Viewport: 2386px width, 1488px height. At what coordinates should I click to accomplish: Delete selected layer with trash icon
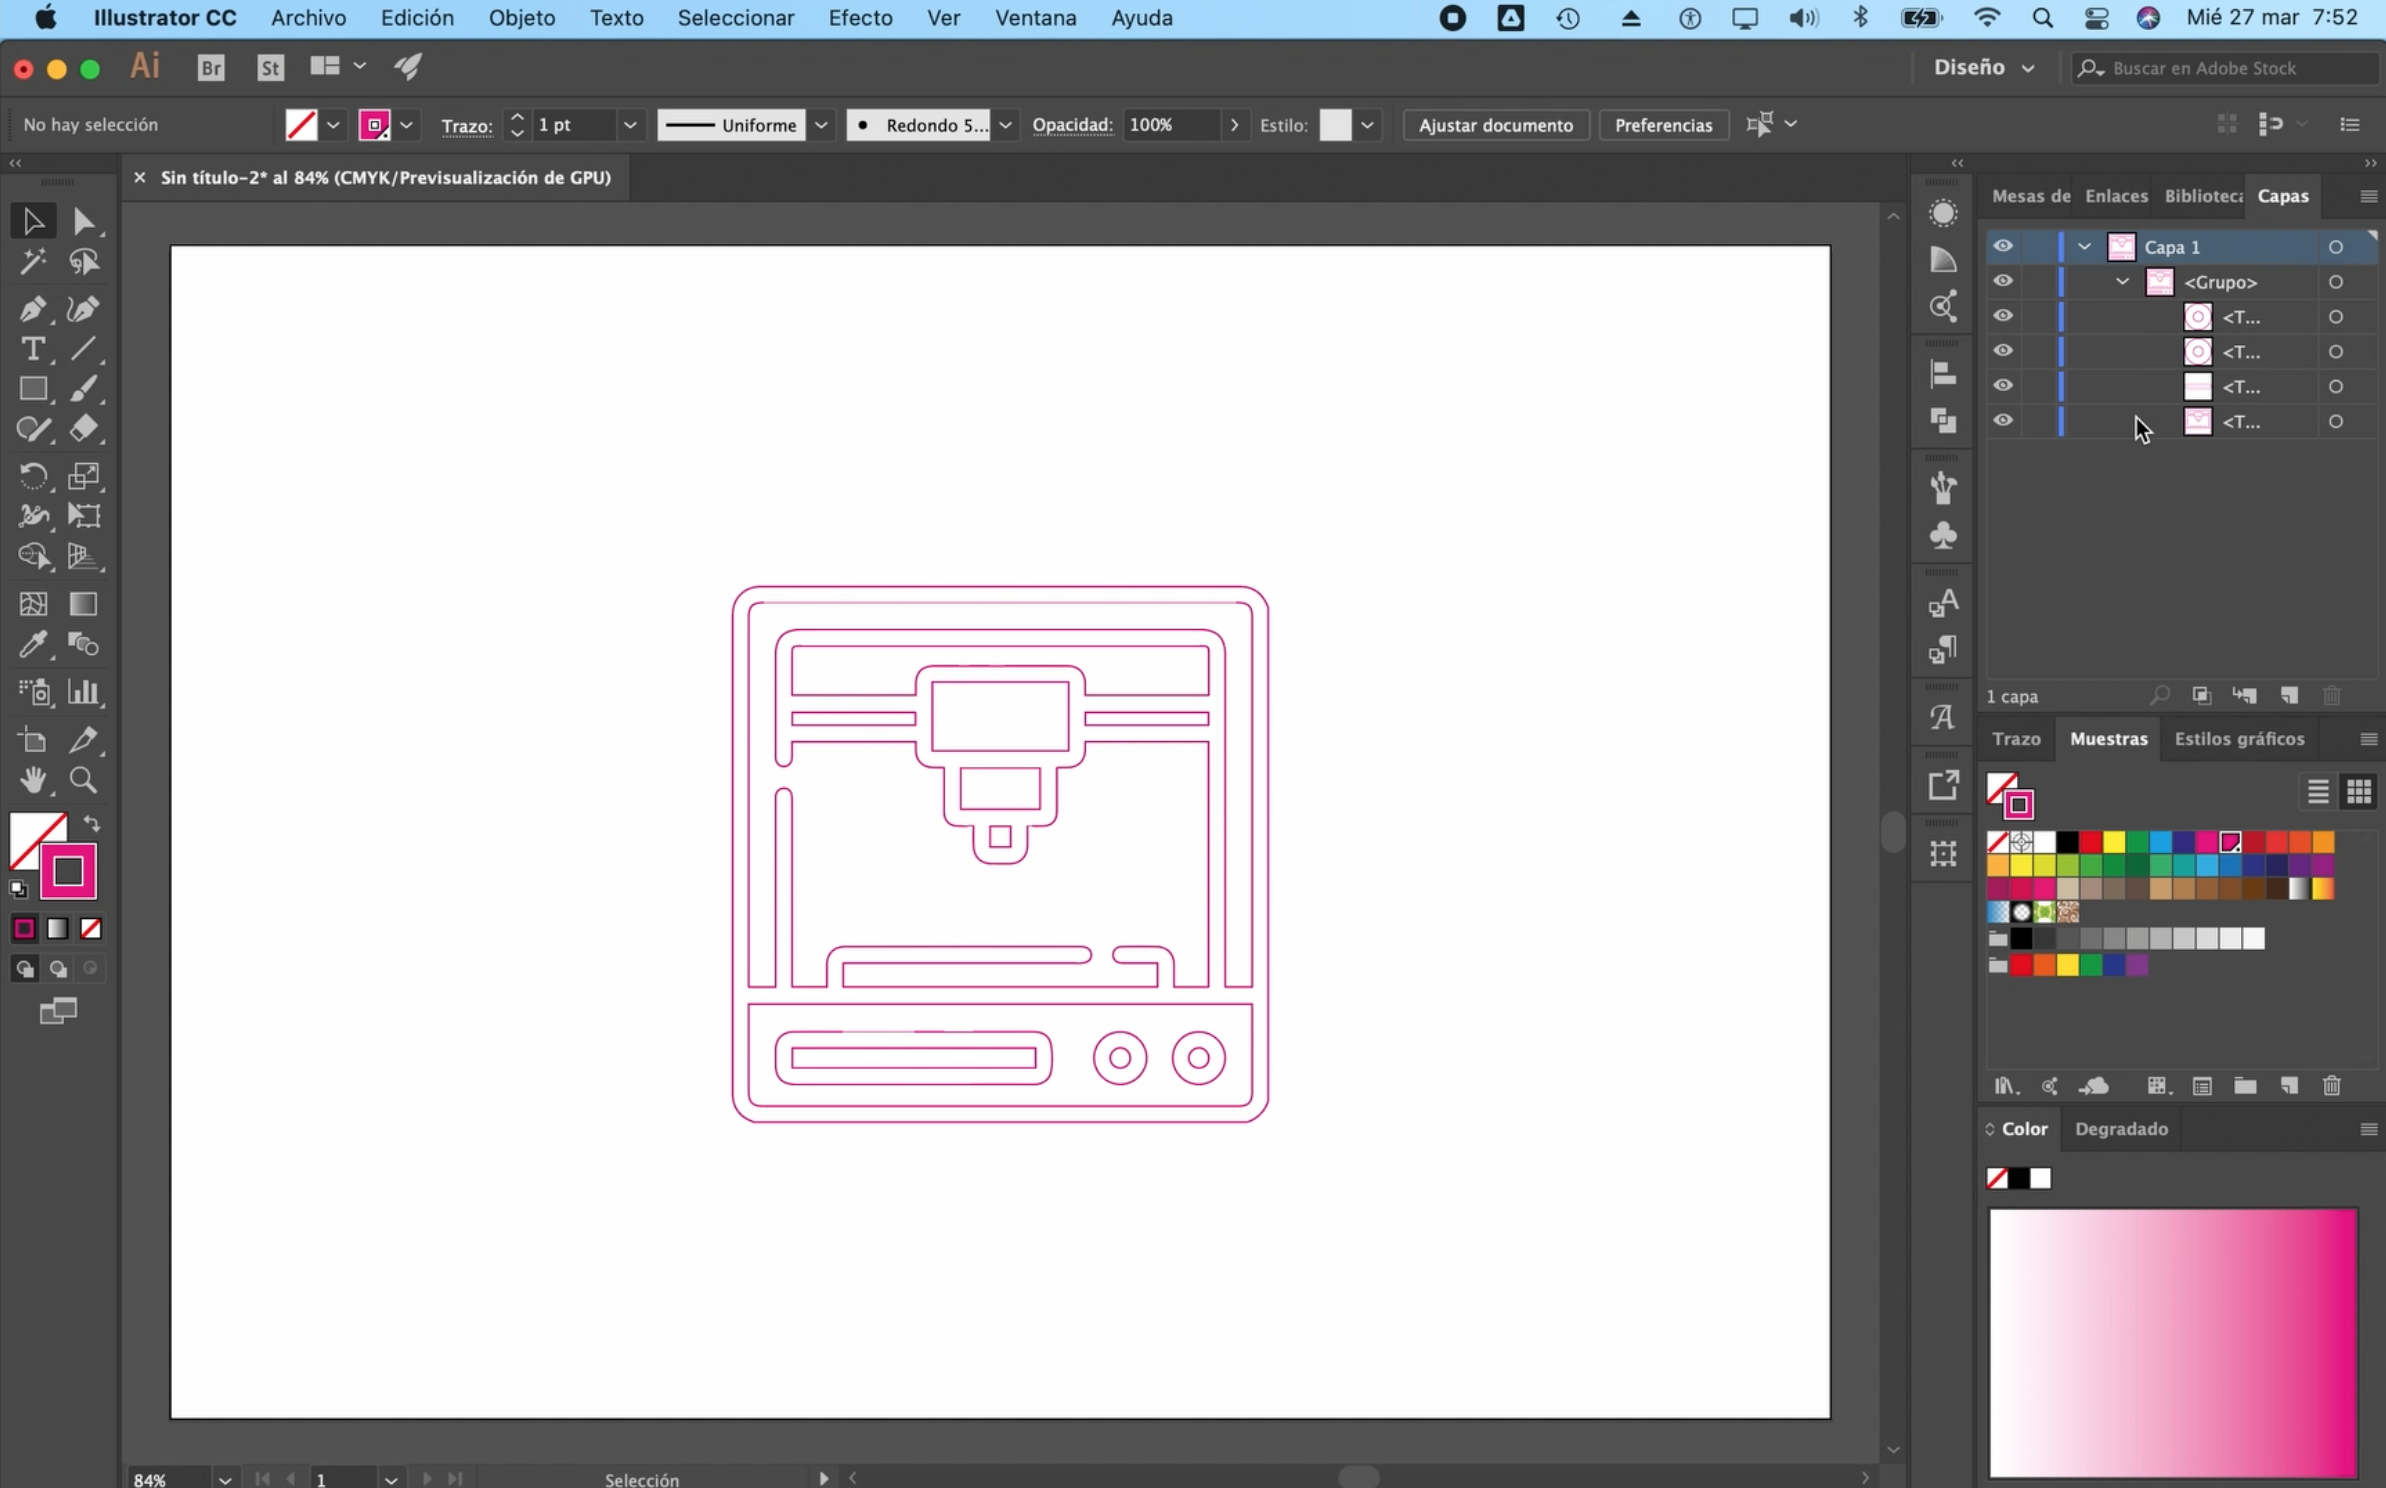[2332, 695]
